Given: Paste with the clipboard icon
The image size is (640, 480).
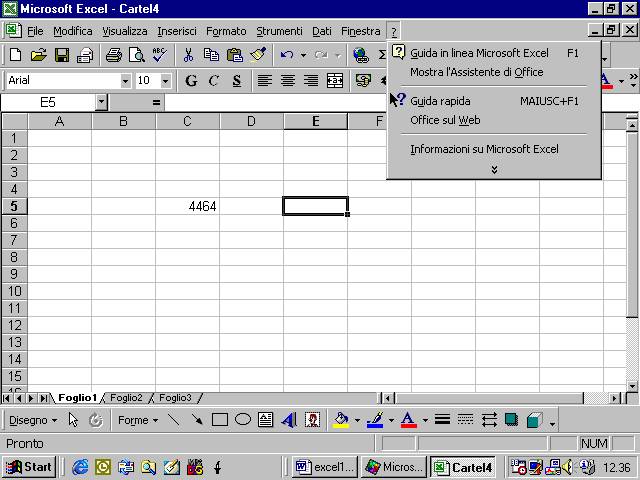Looking at the screenshot, I should (234, 55).
